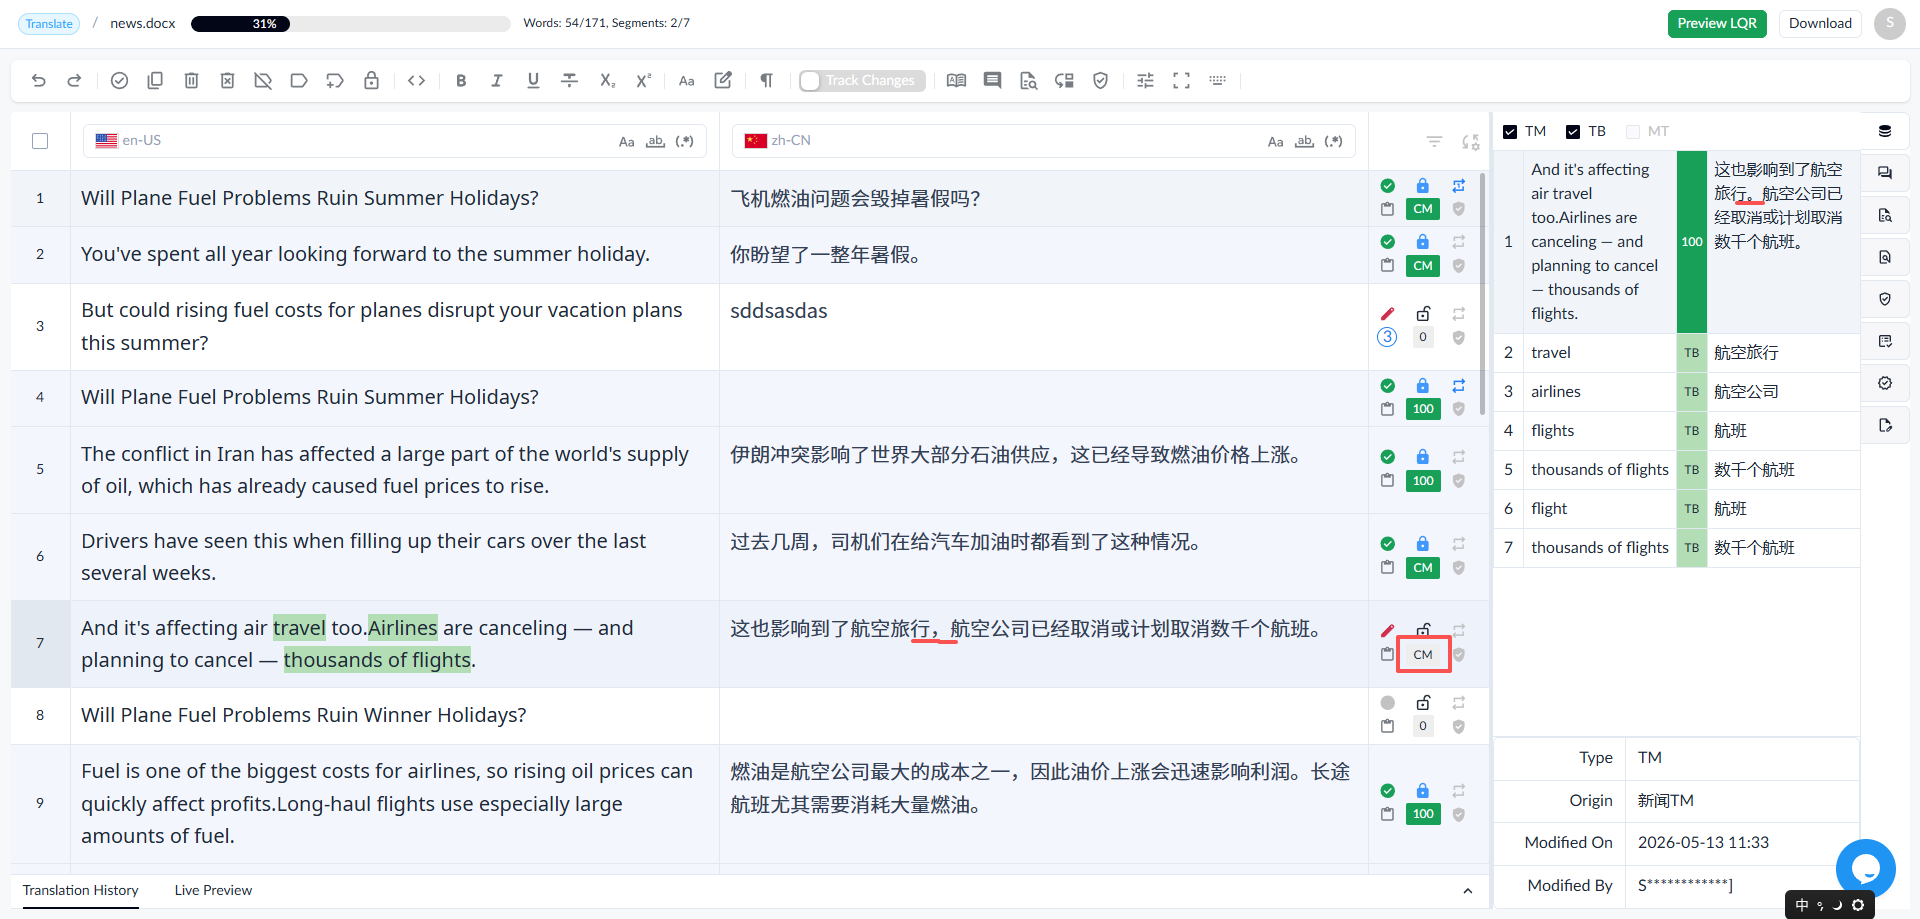Toggle lock on segment 3
This screenshot has height=919, width=1920.
pyautogui.click(x=1423, y=313)
